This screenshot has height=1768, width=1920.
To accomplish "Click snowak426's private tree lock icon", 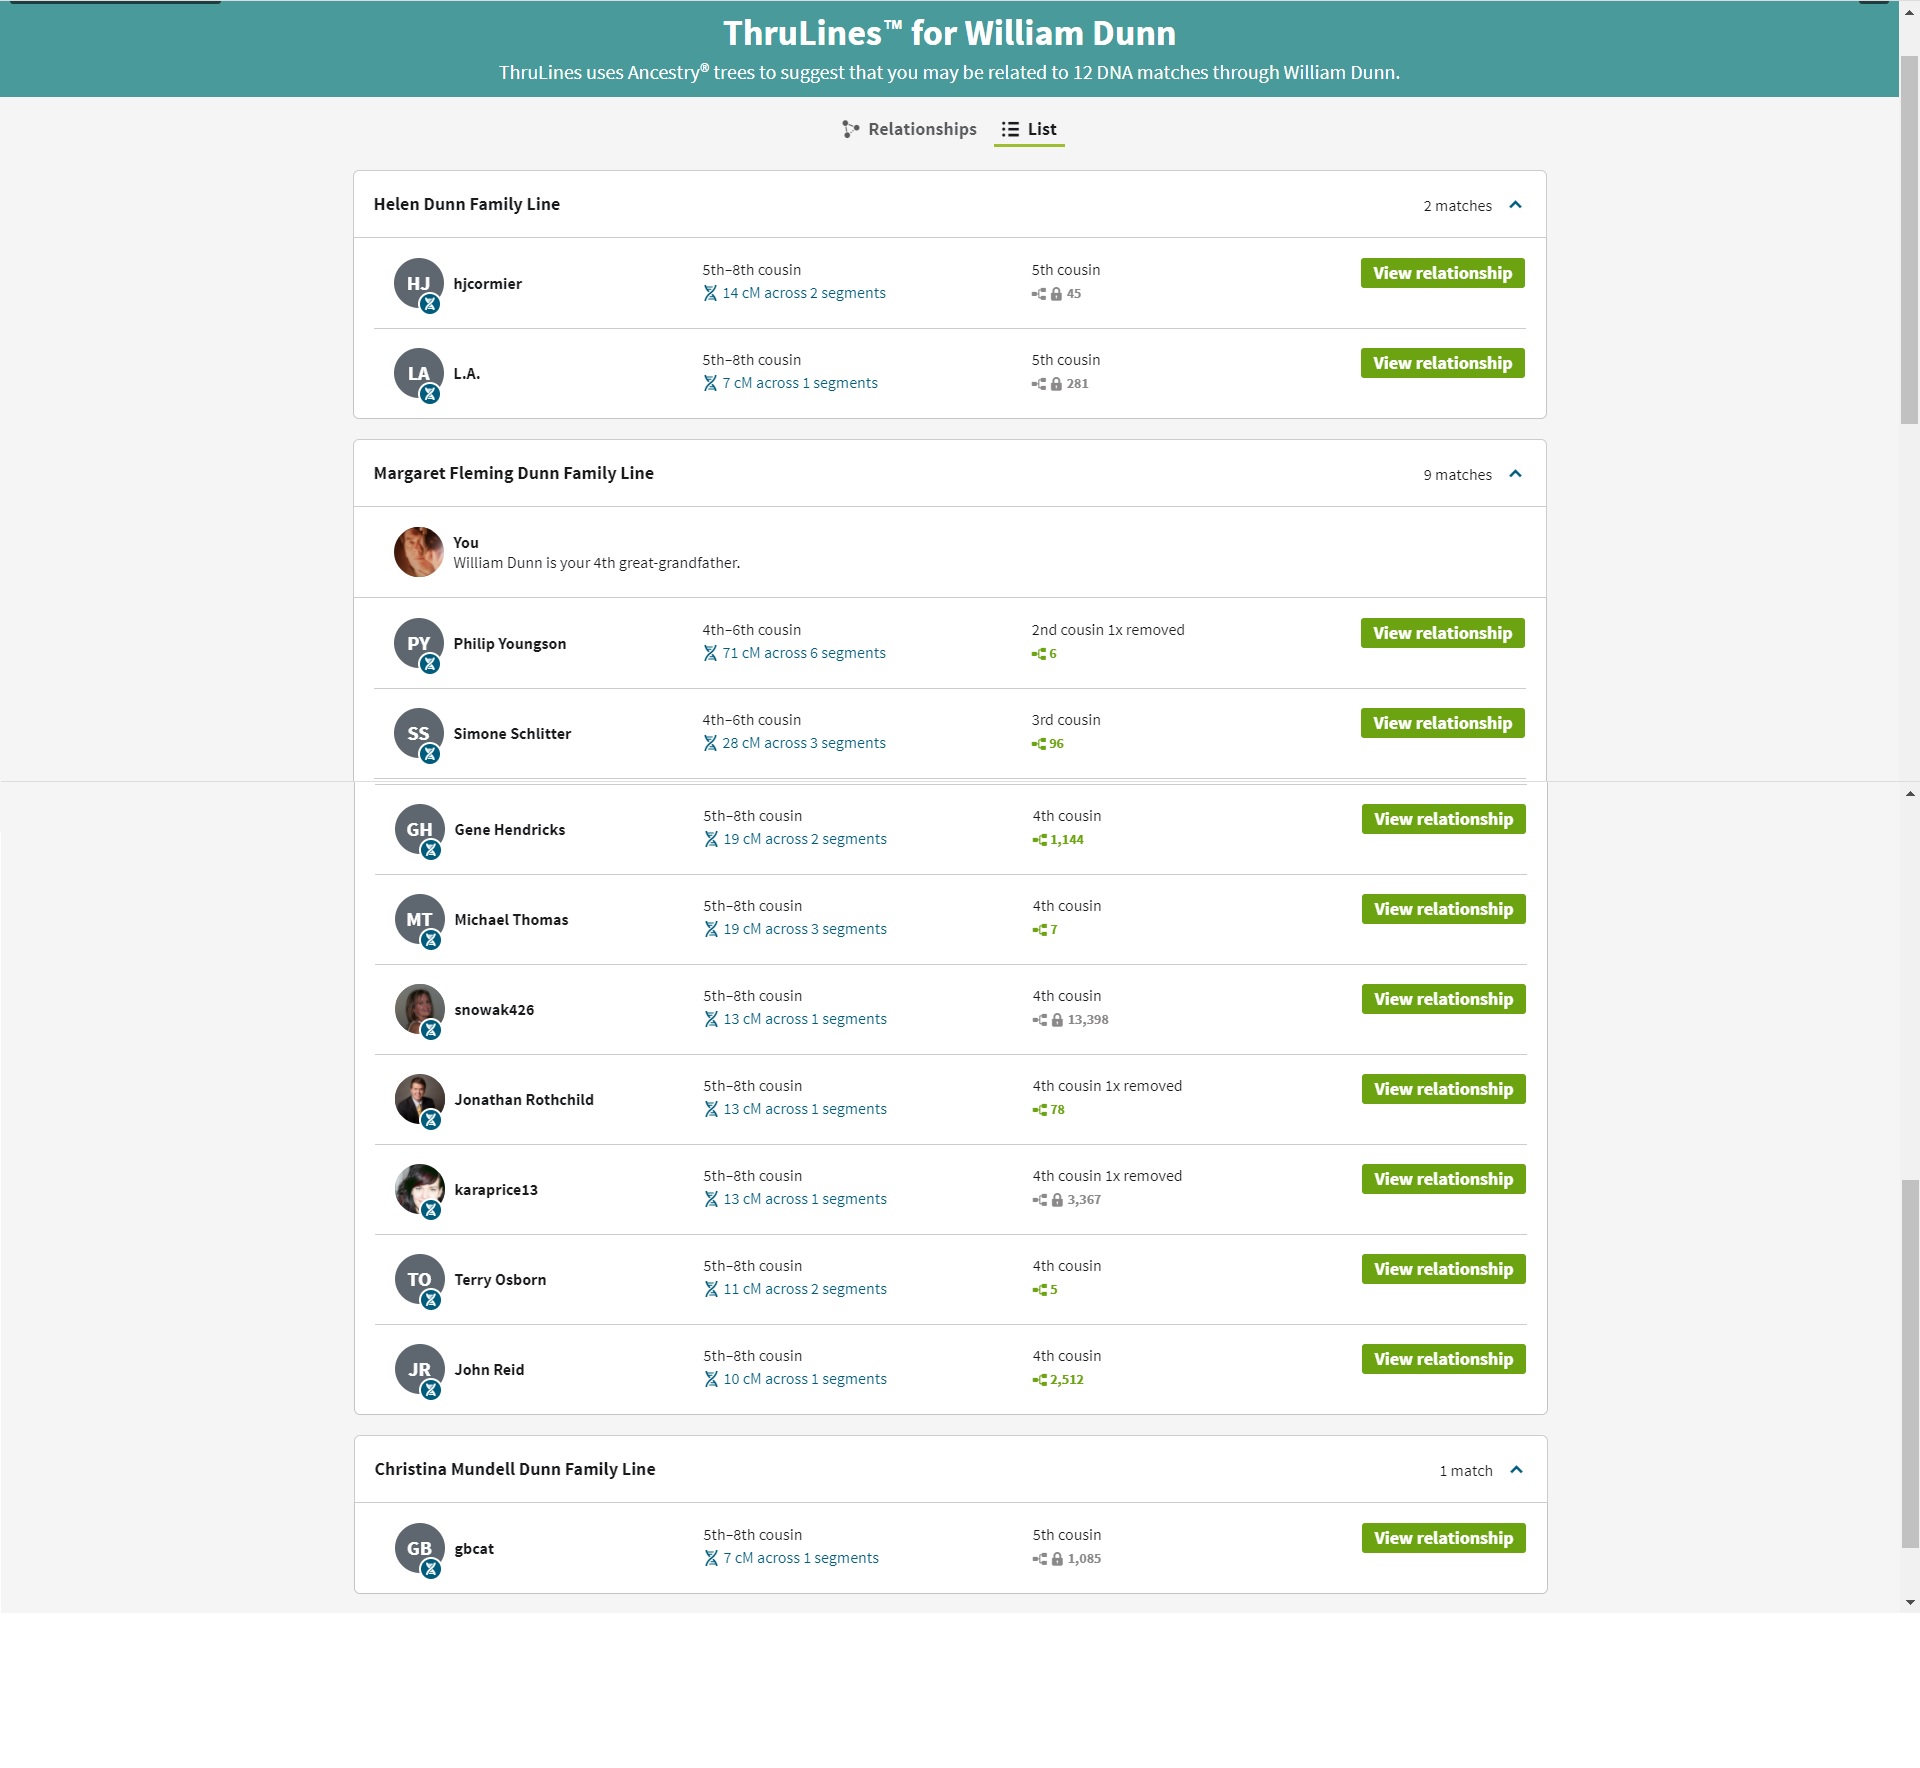I will click(x=1057, y=1020).
